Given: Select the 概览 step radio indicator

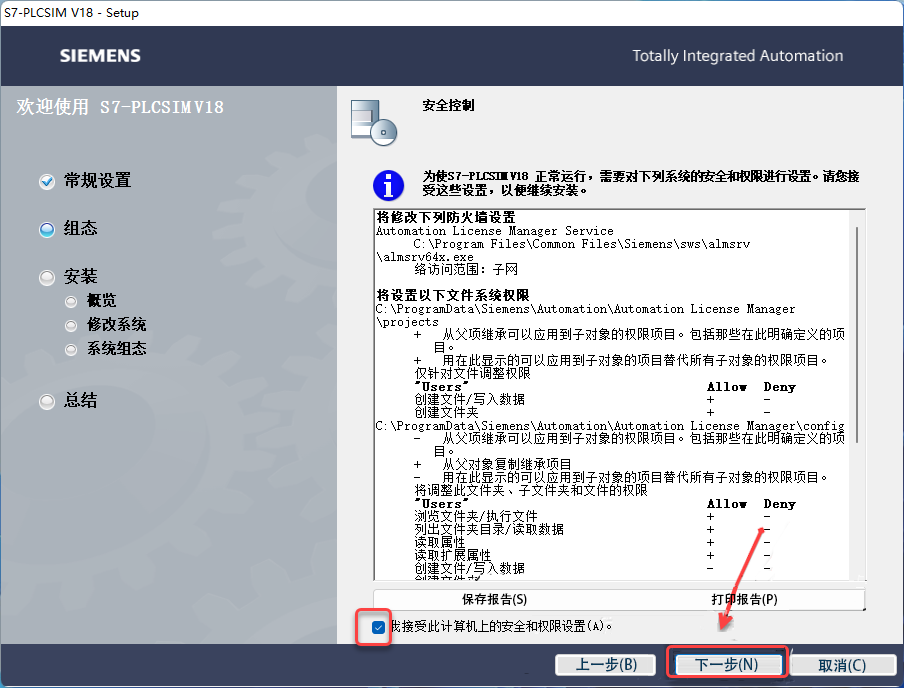Looking at the screenshot, I should [71, 299].
